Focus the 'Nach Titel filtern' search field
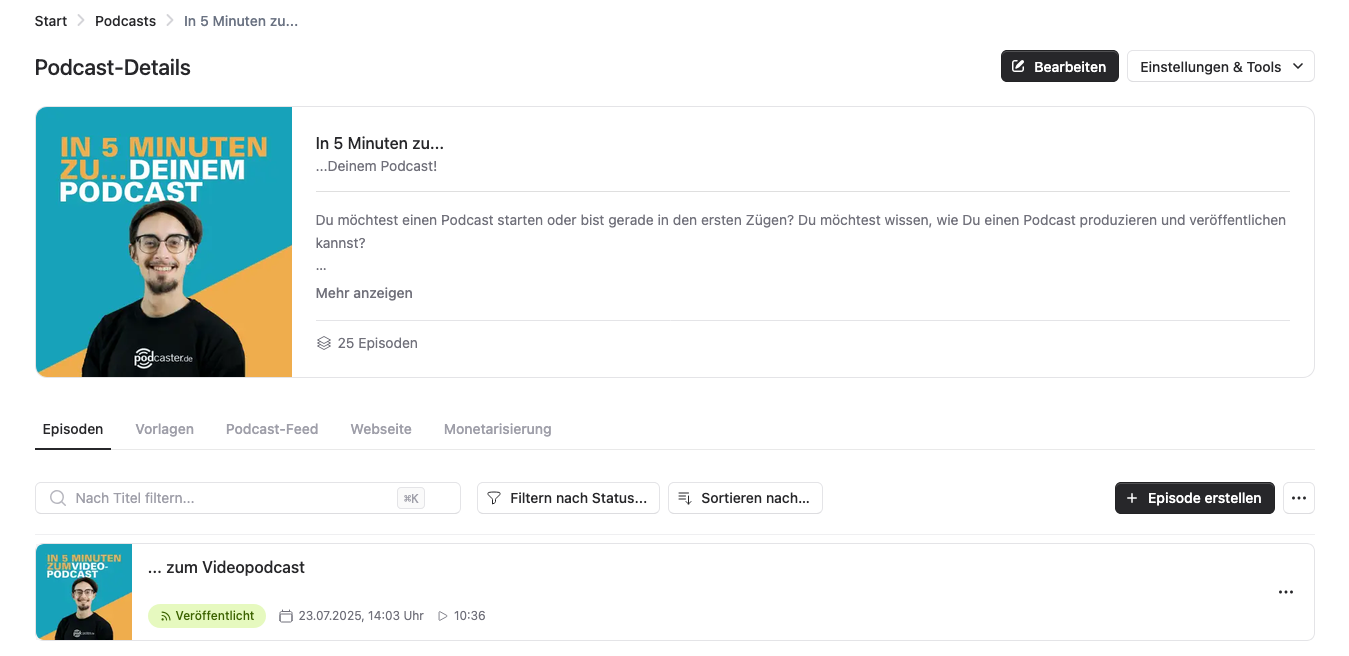1349x656 pixels. [248, 498]
